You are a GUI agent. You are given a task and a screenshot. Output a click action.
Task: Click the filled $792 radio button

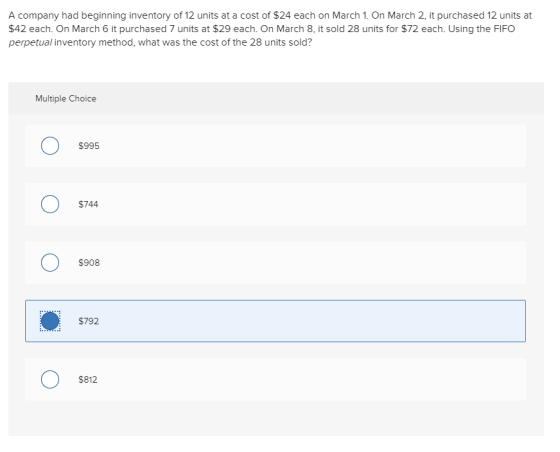[x=50, y=321]
